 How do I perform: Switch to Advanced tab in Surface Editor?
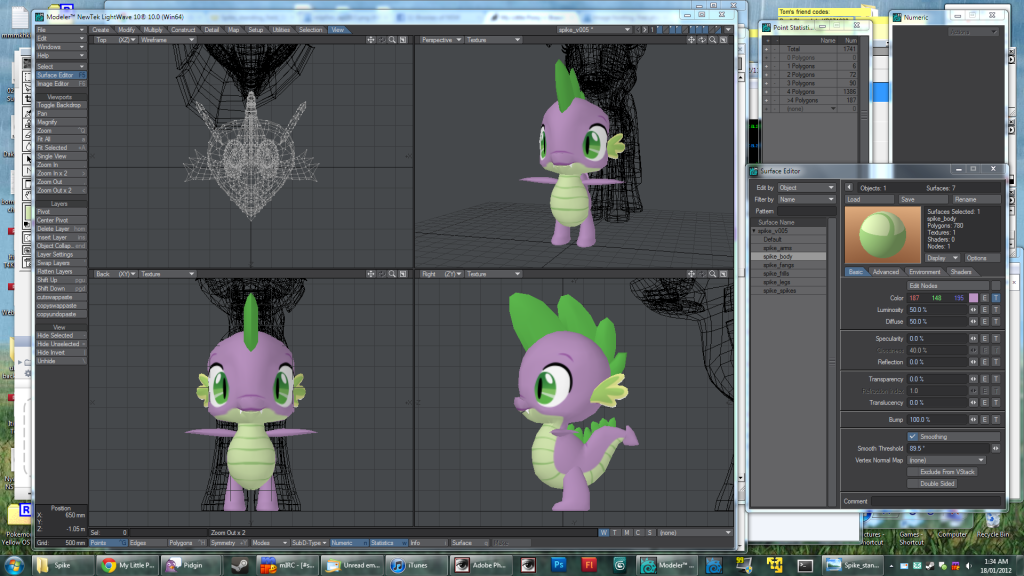pyautogui.click(x=886, y=272)
